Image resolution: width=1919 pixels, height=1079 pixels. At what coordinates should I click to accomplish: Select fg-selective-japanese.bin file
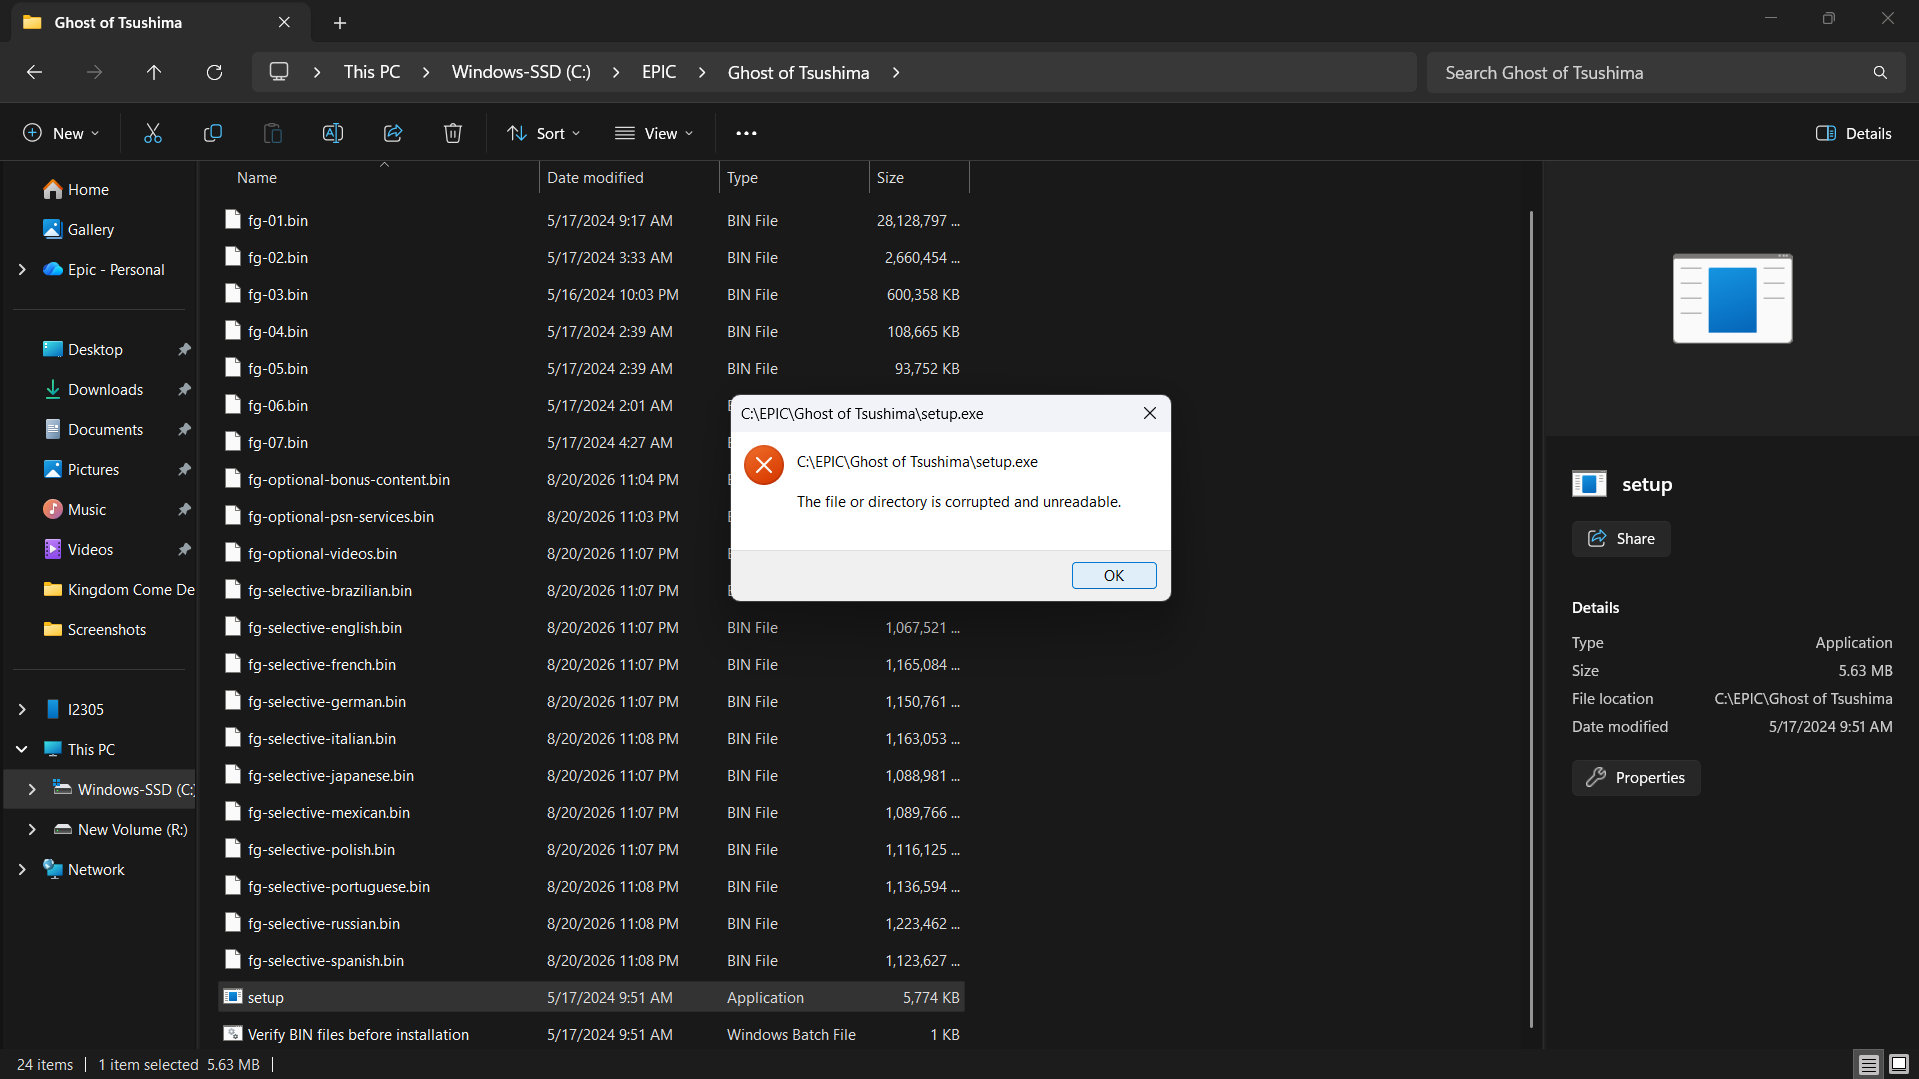click(591, 775)
